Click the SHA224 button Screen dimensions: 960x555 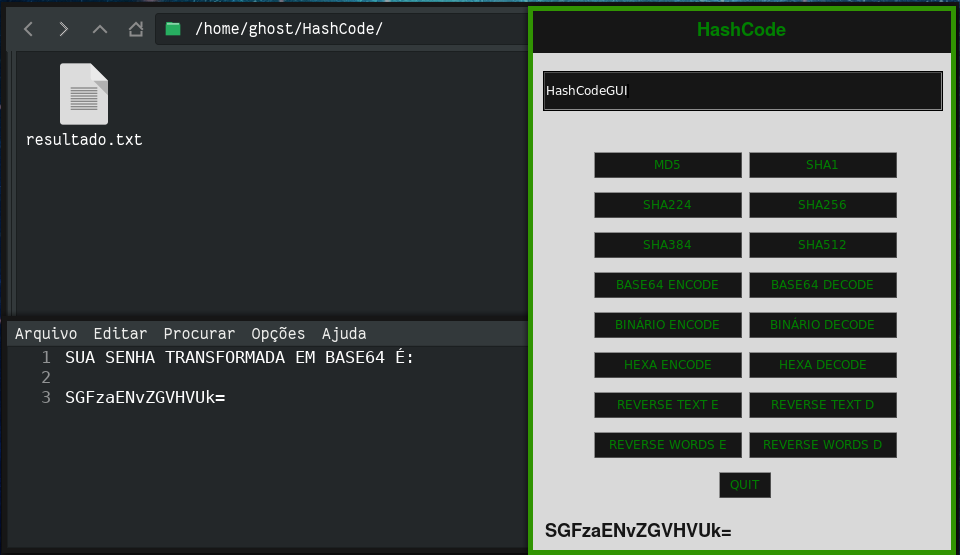(667, 205)
